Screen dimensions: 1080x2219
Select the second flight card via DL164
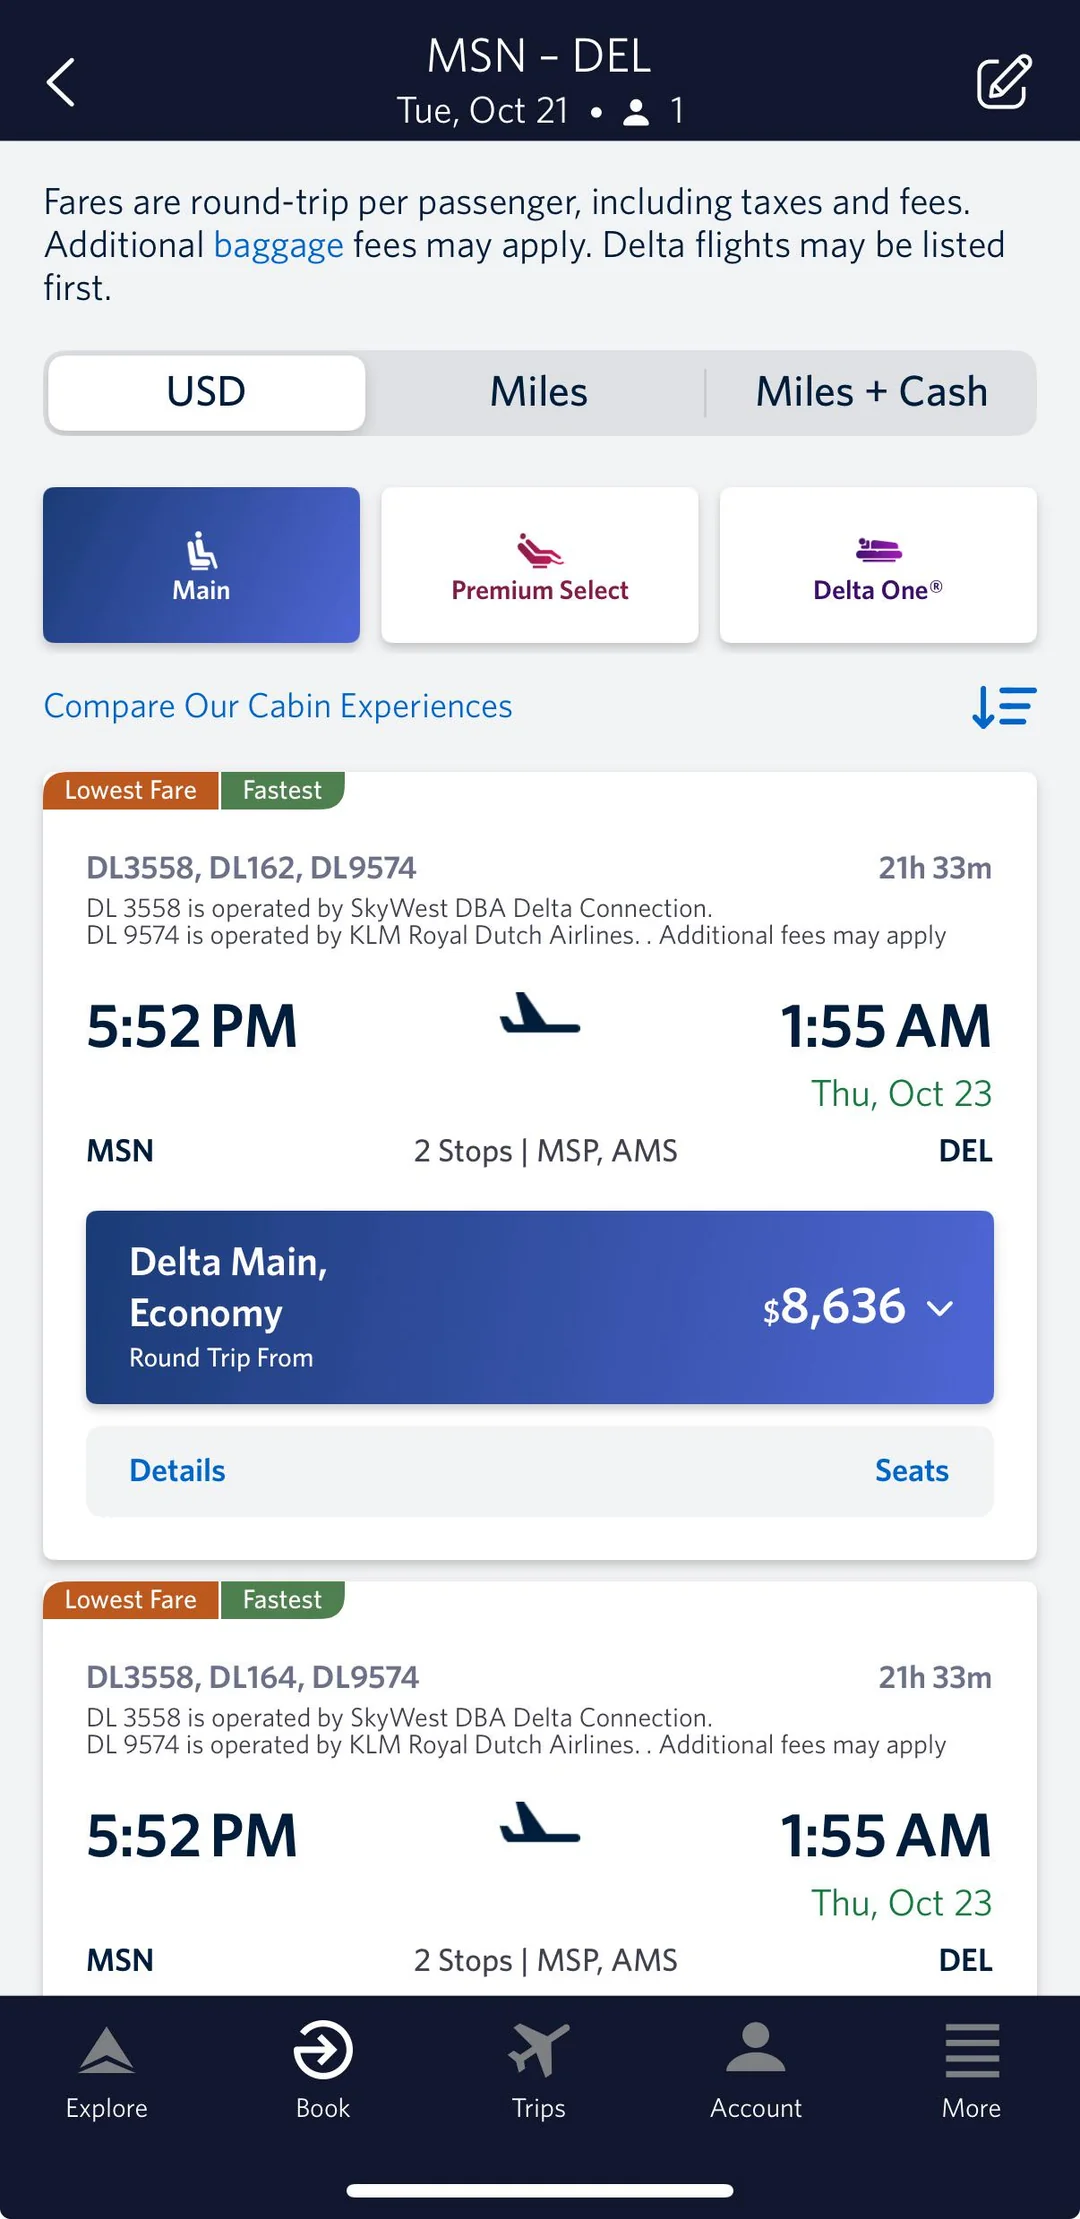tap(540, 1836)
